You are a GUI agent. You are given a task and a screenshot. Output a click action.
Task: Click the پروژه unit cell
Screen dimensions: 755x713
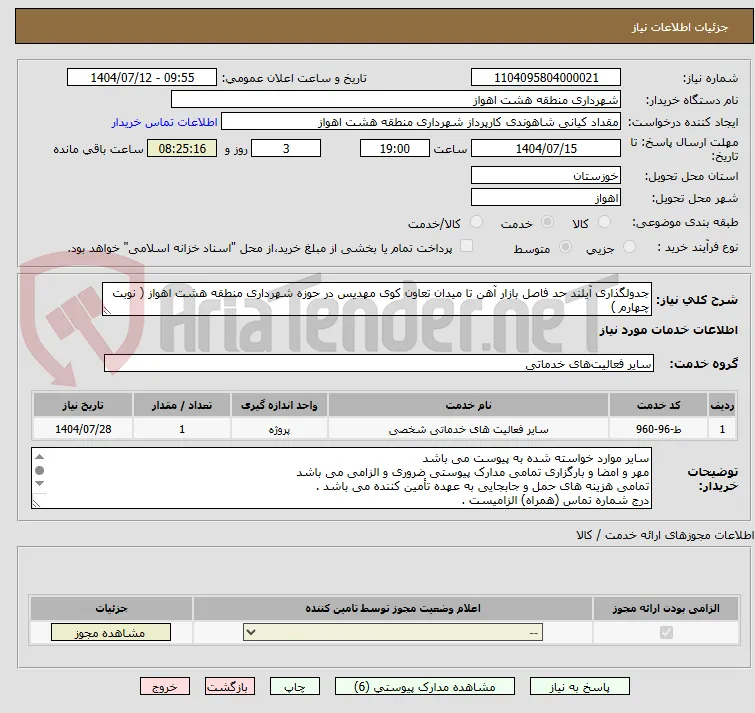pos(279,428)
